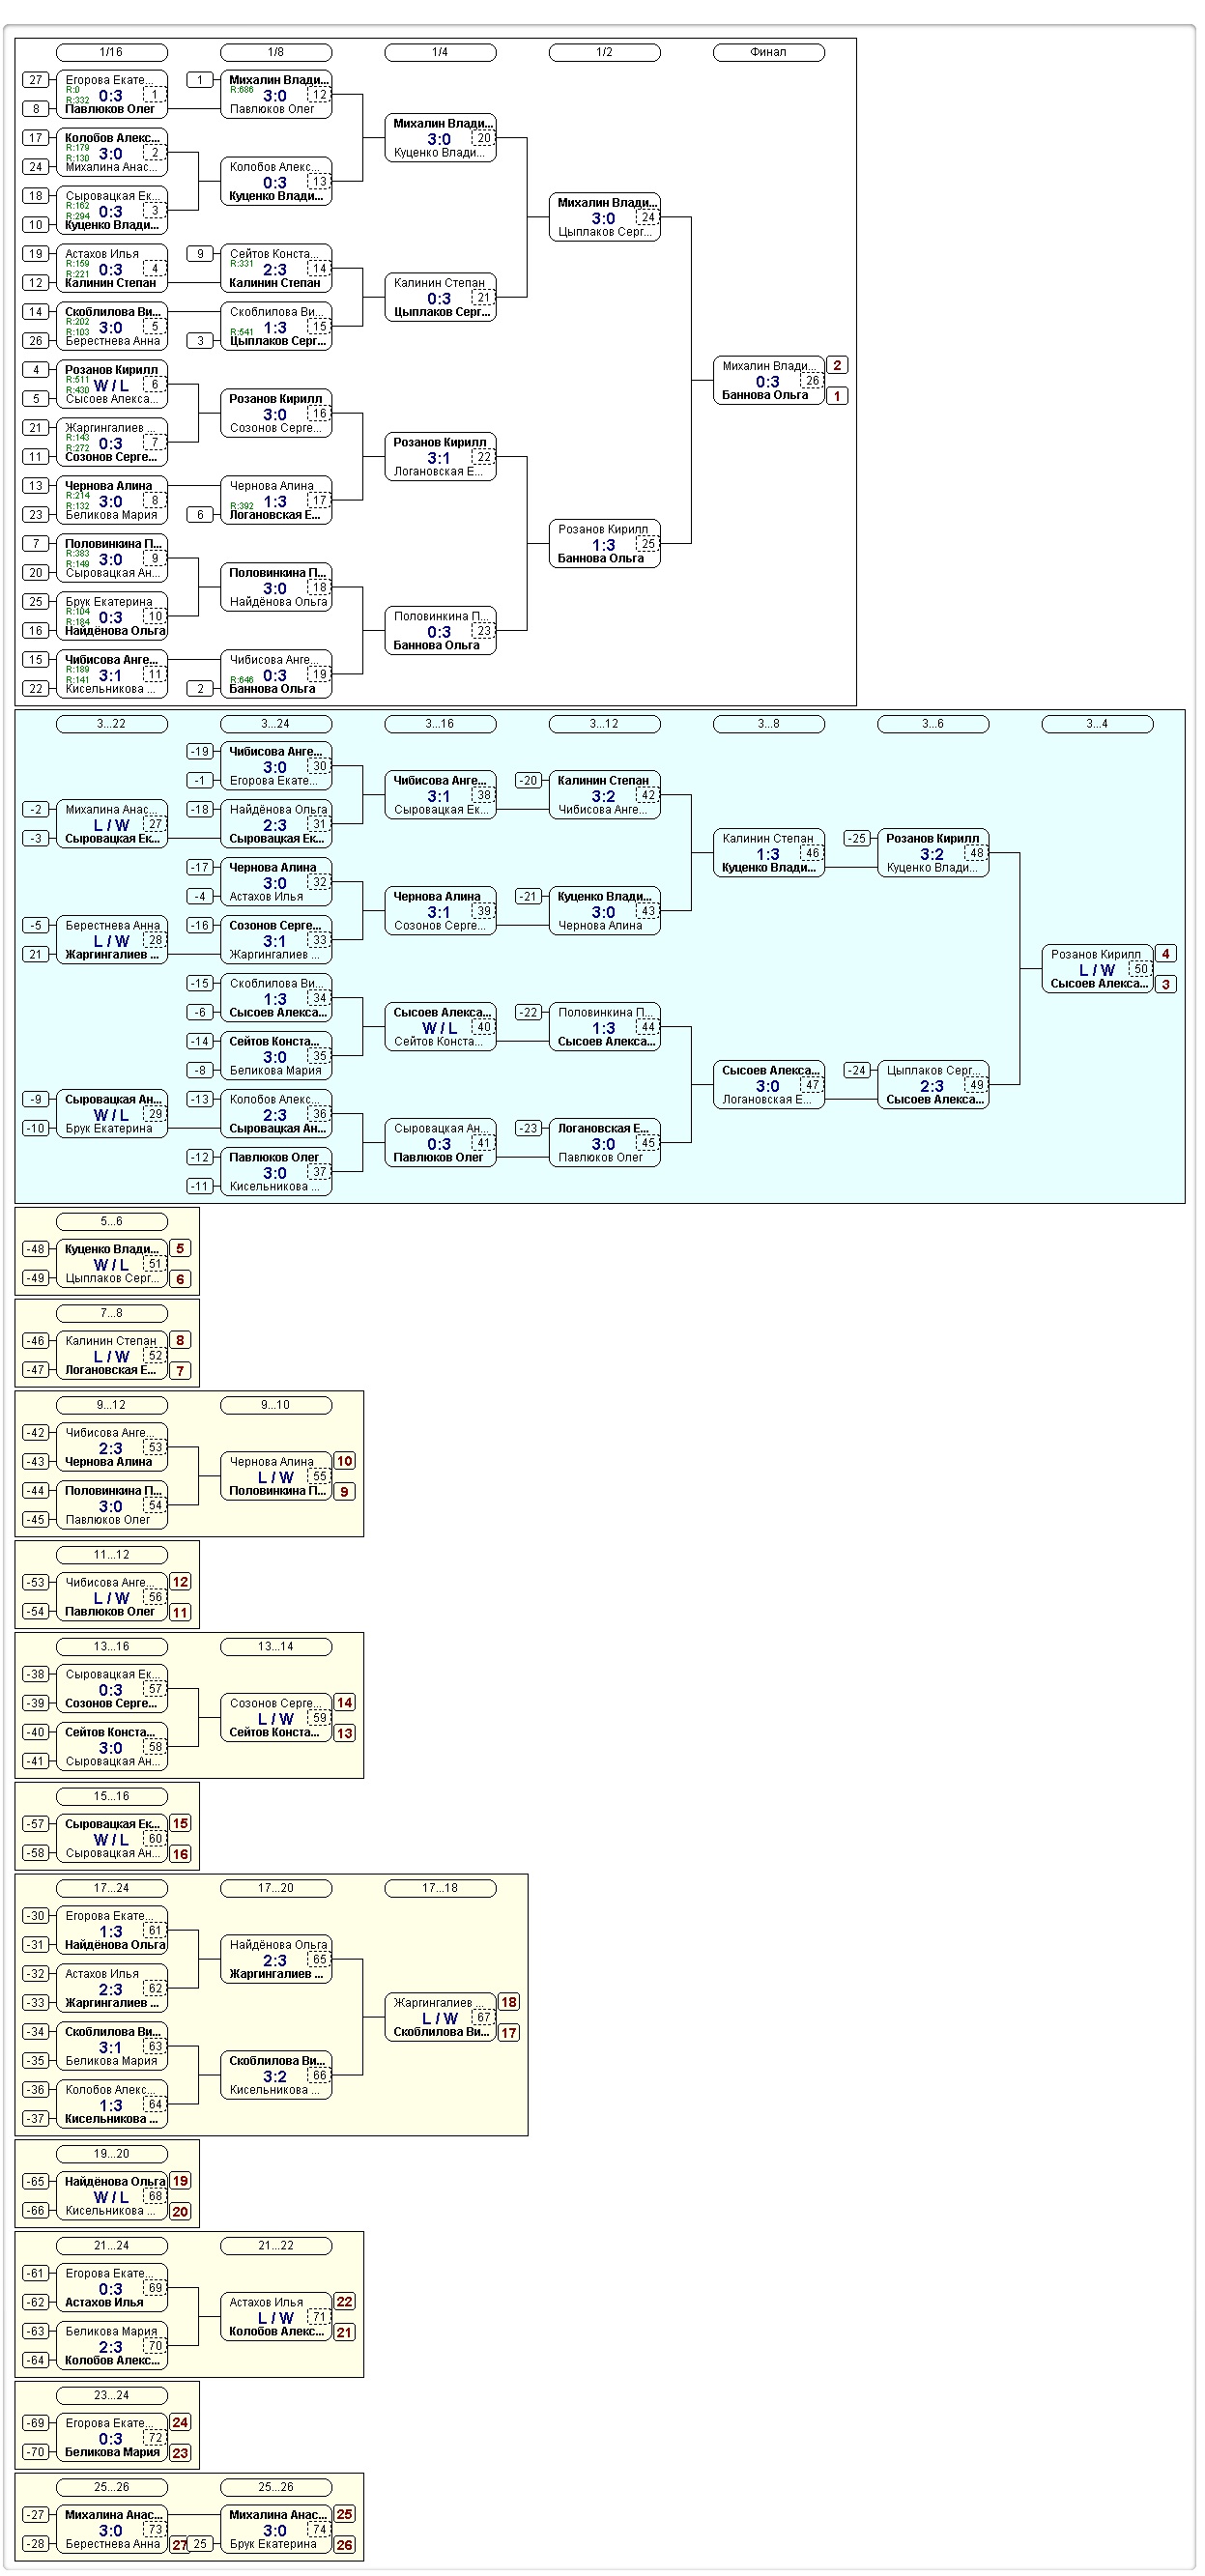Screen dimensions: 1205x2576
Task: Open match 24 Михалин vs Цыплаков semifinal
Action: (604, 217)
